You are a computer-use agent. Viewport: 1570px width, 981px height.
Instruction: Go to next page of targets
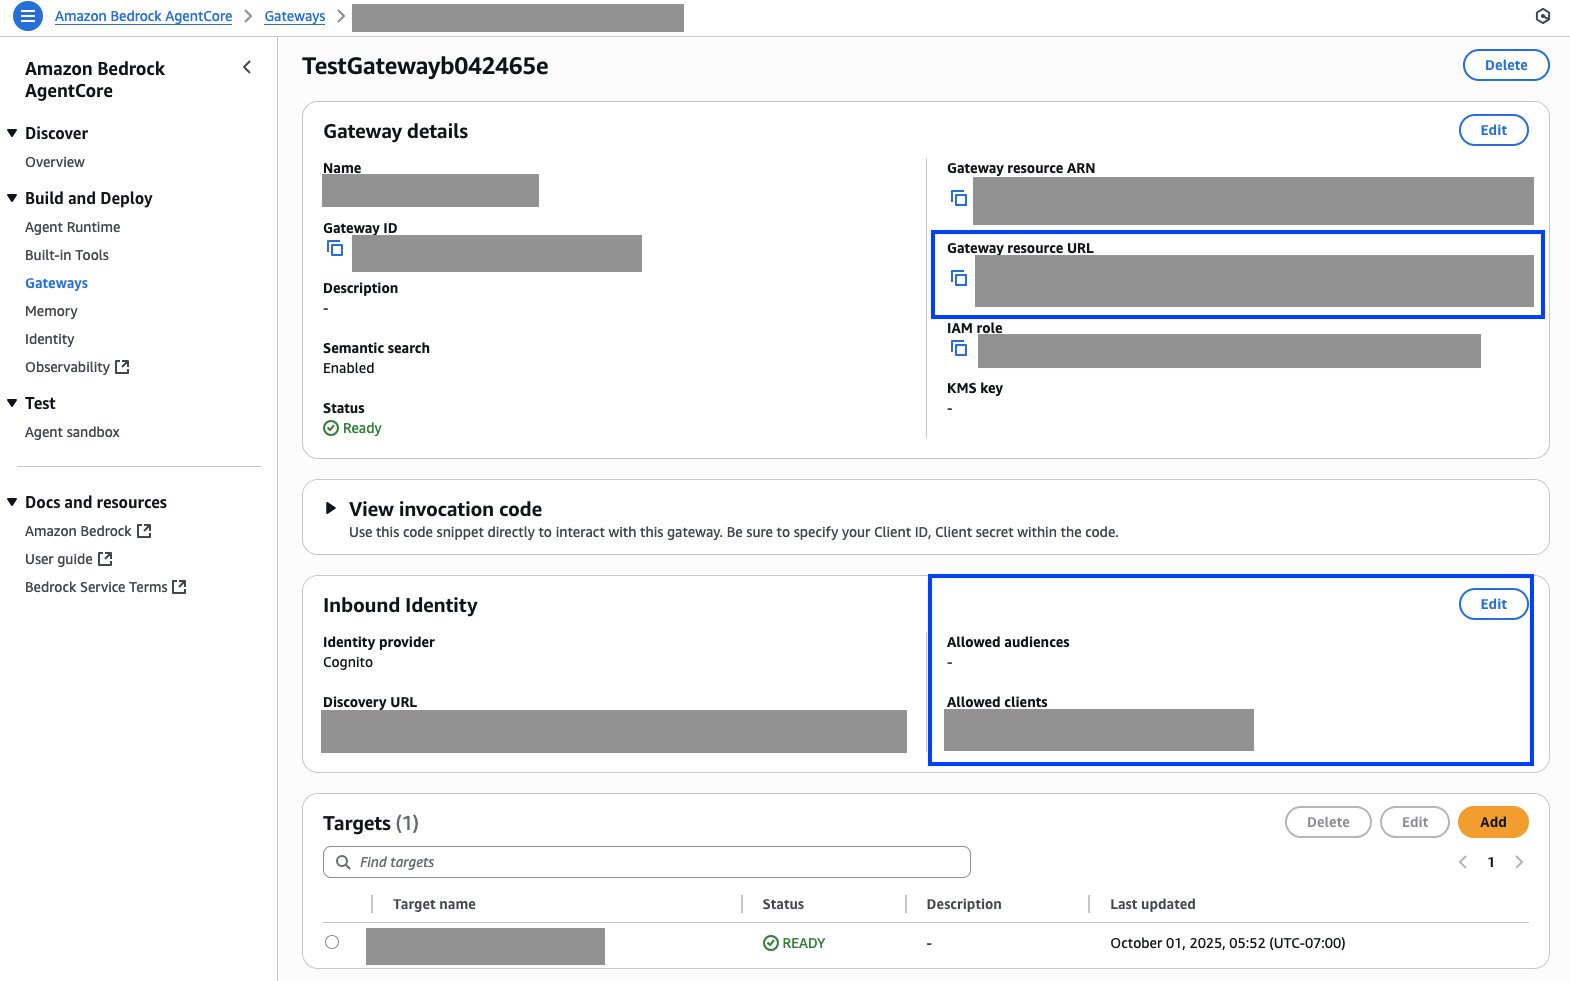click(1518, 862)
